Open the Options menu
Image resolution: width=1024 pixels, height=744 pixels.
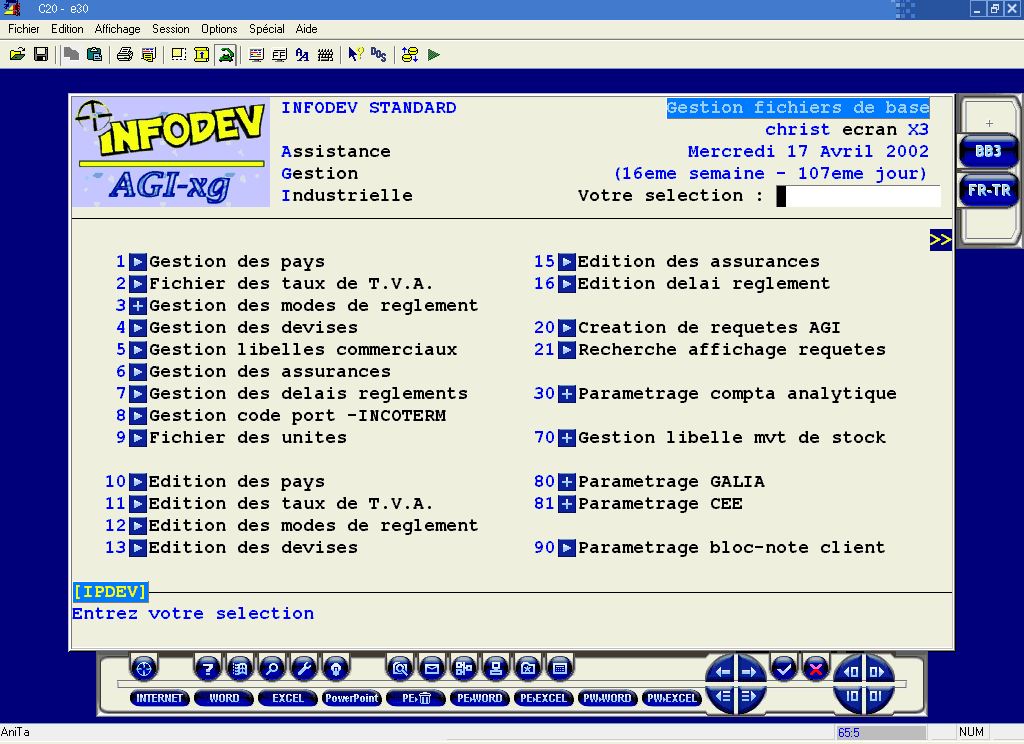click(x=219, y=29)
